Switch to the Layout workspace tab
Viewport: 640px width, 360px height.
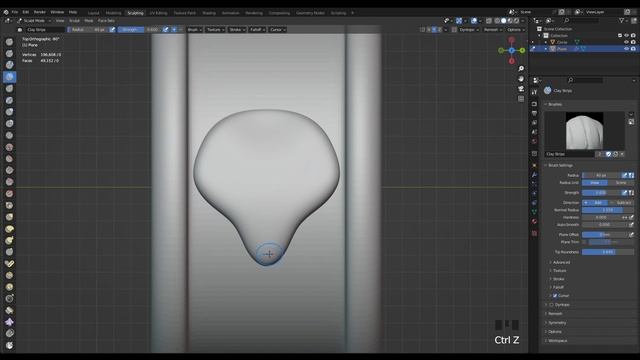pos(93,13)
